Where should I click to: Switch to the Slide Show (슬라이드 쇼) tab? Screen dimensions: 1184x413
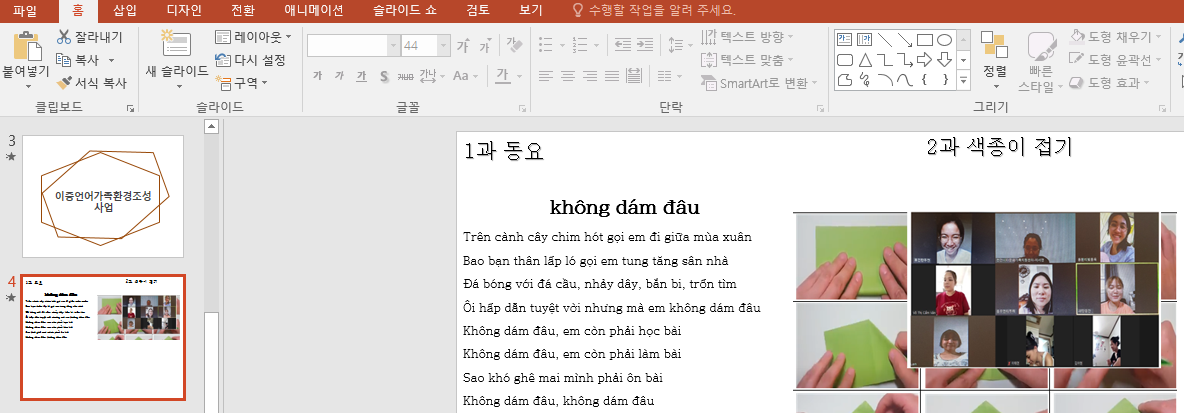click(405, 11)
